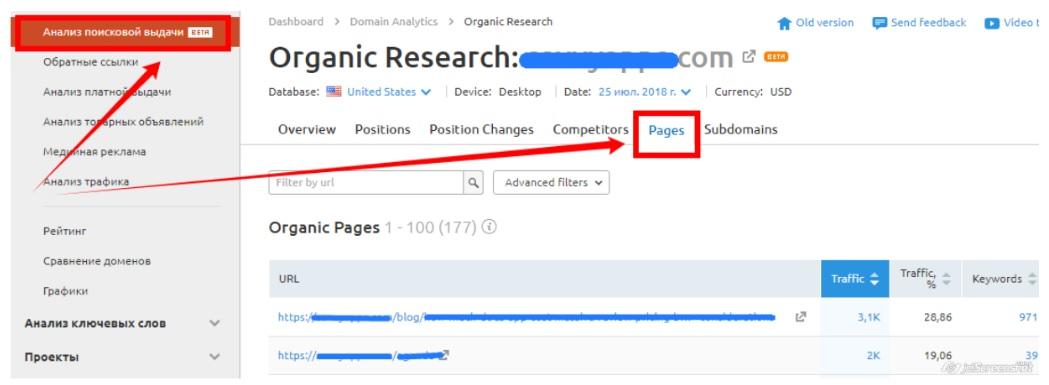The width and height of the screenshot is (1049, 385).
Task: Sort by the Traffic % column arrows
Action: click(946, 279)
